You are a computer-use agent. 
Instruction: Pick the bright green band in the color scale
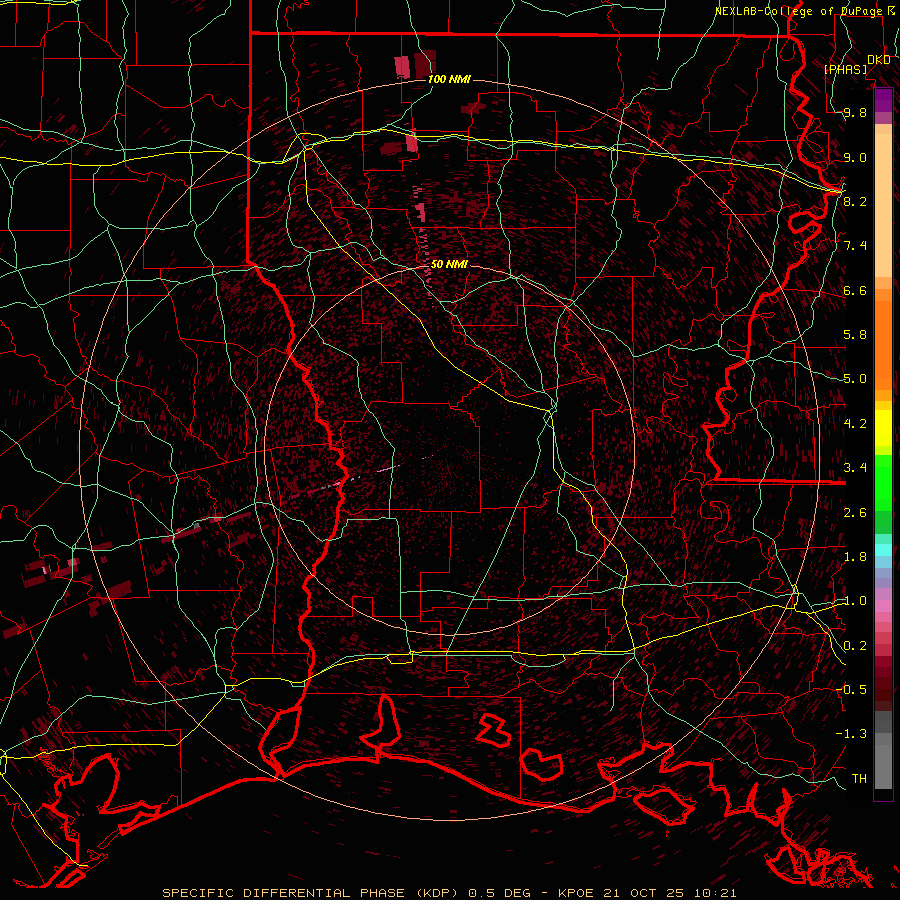click(x=883, y=483)
